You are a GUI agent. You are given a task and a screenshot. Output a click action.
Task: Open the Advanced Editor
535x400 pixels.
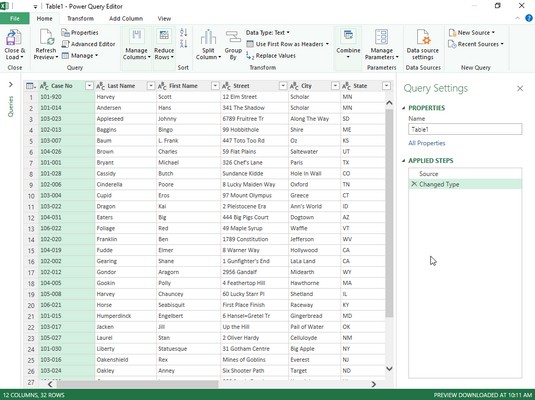(88, 44)
